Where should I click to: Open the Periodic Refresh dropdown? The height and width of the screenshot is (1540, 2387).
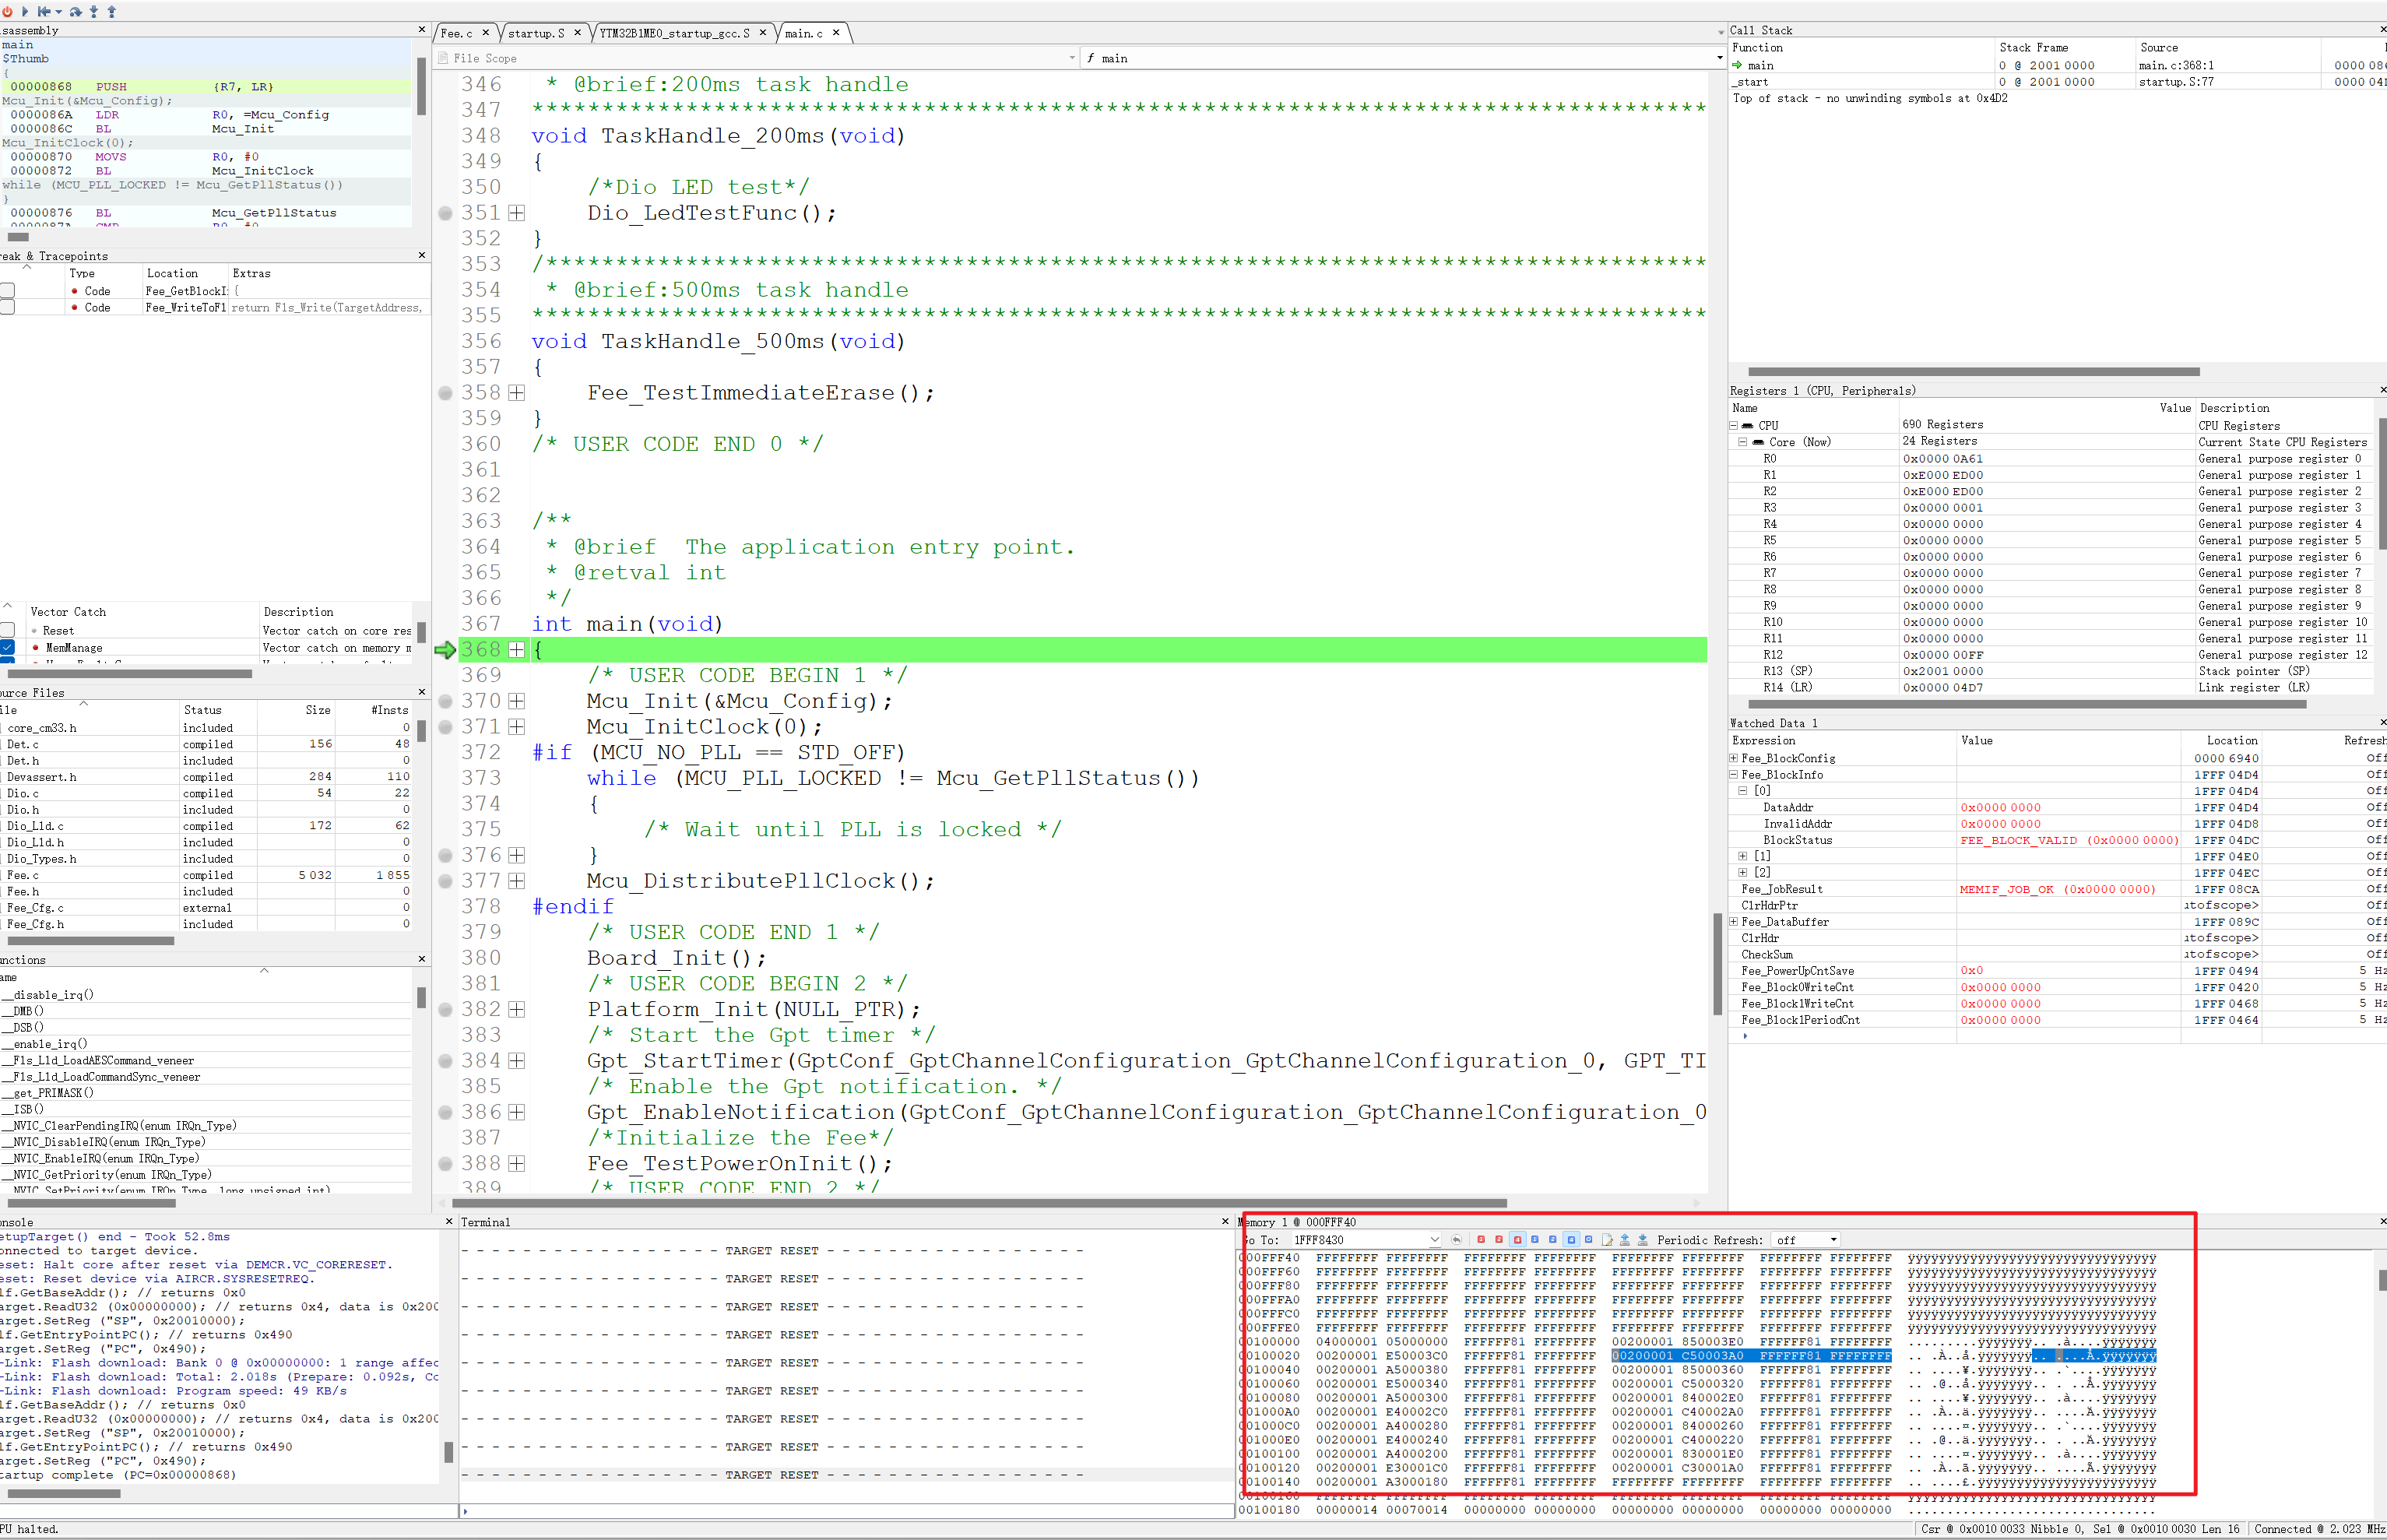1807,1240
